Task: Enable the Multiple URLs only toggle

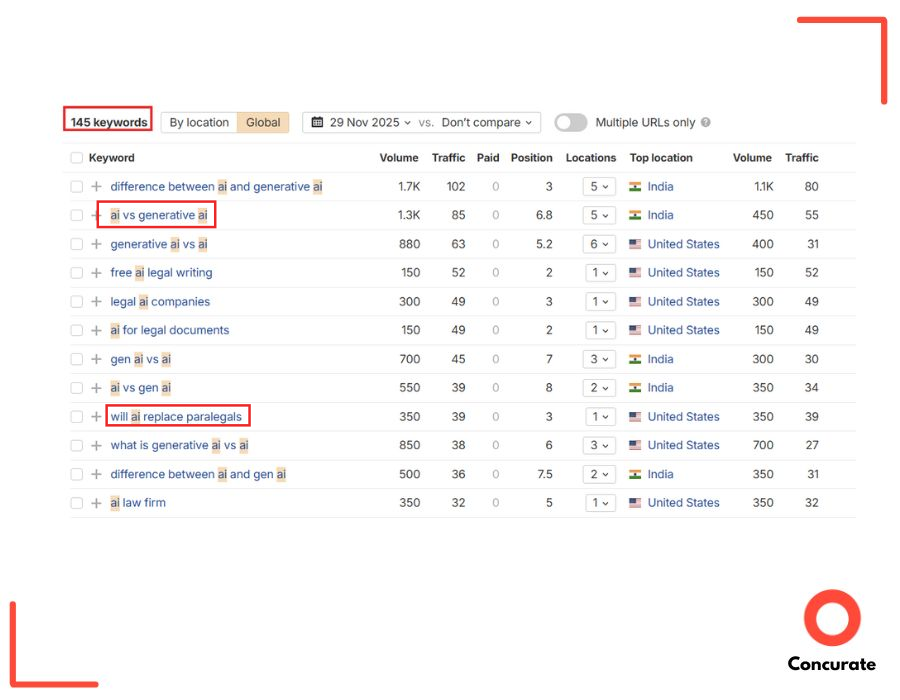Action: (570, 122)
